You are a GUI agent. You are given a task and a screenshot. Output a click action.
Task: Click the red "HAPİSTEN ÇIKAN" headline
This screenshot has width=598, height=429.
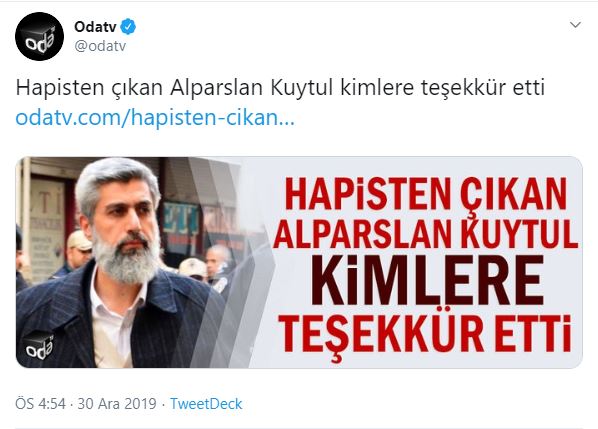point(425,194)
